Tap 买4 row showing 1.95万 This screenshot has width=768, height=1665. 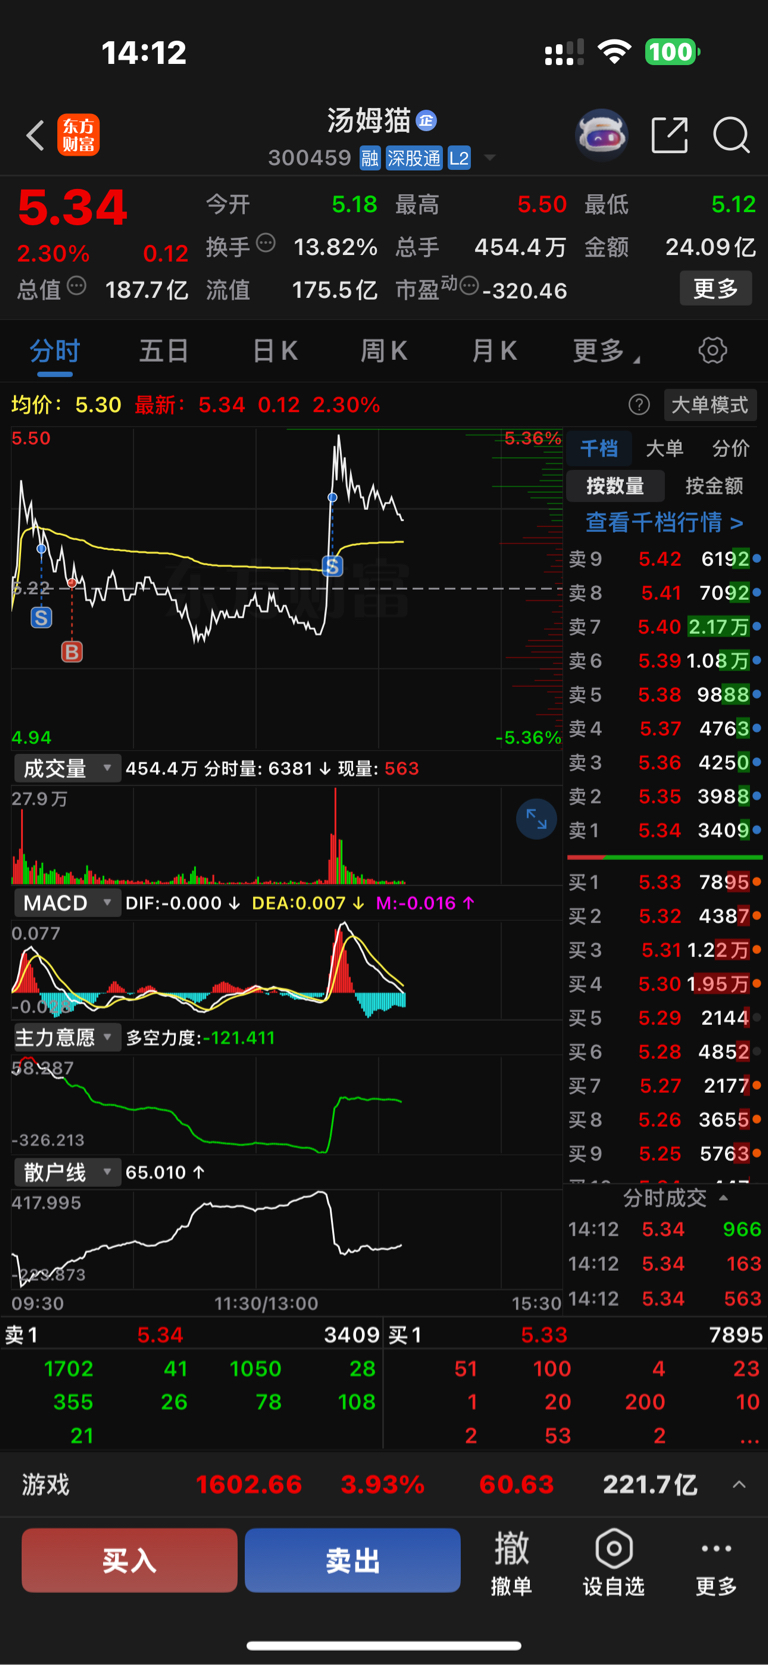(665, 984)
